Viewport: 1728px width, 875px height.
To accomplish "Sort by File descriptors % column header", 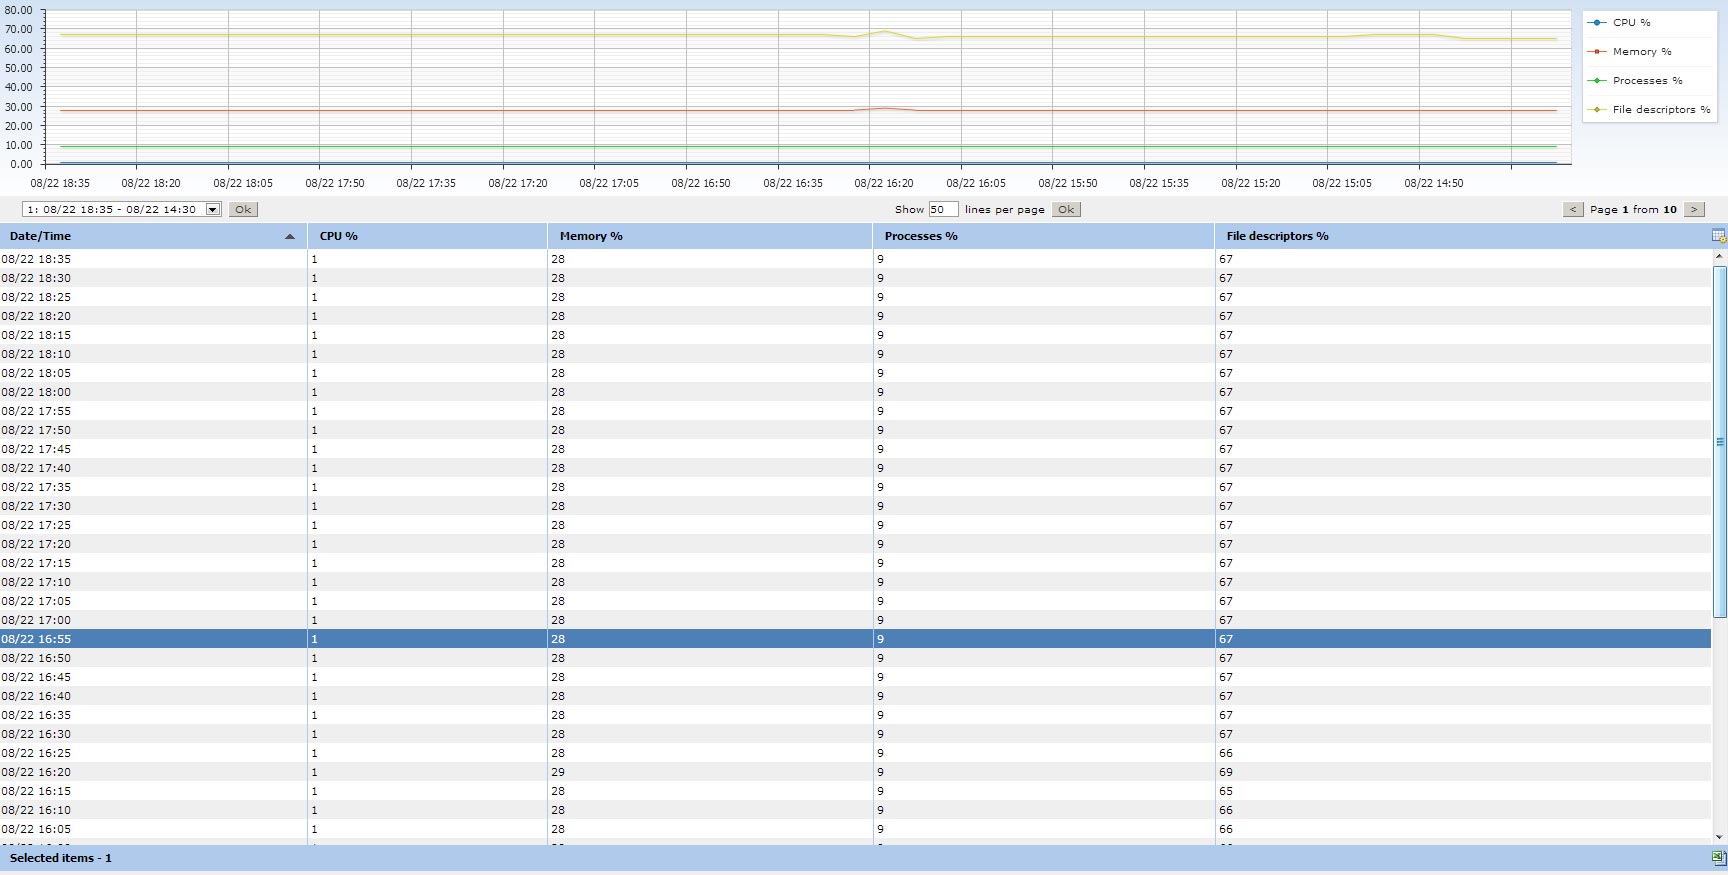I will [1277, 237].
